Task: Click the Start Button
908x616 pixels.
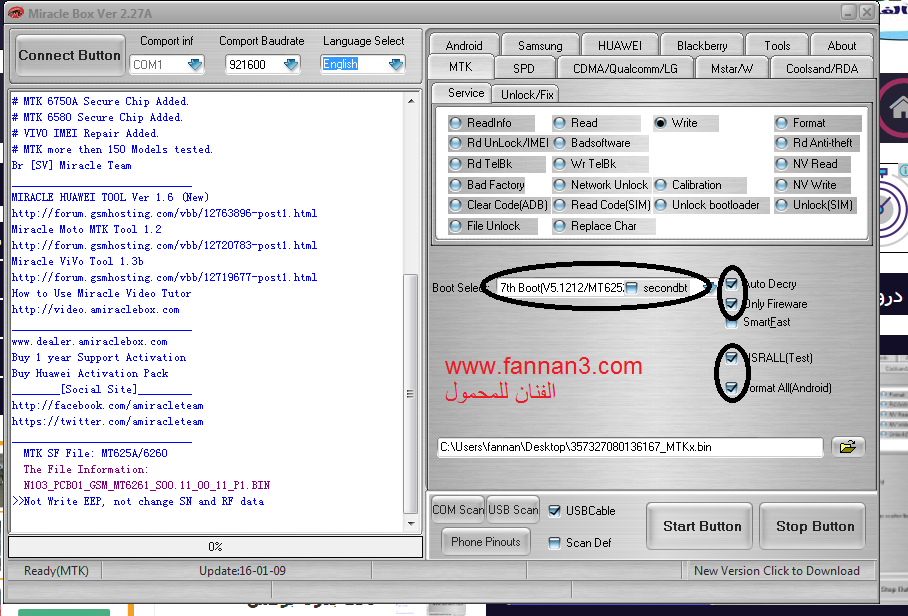Action: (x=700, y=526)
